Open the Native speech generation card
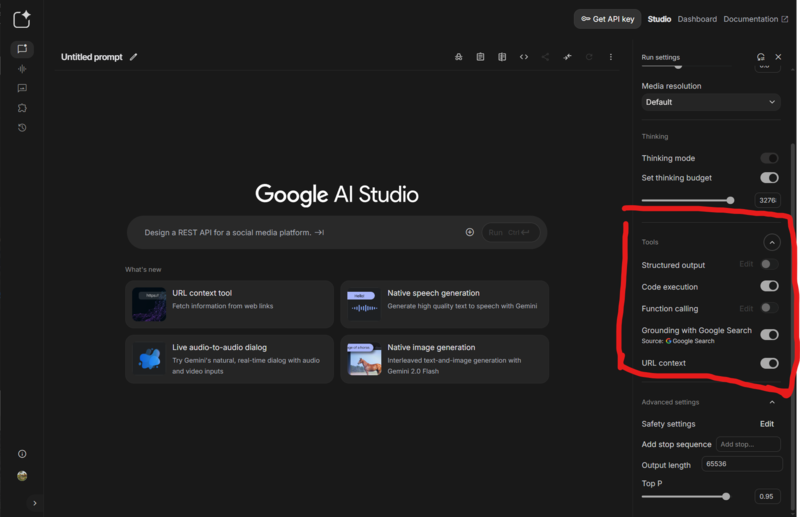Image resolution: width=800 pixels, height=517 pixels. (444, 304)
